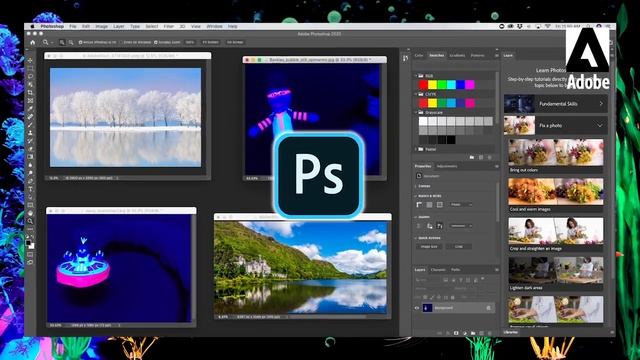Hide the Background layer with the eye icon

click(x=417, y=308)
